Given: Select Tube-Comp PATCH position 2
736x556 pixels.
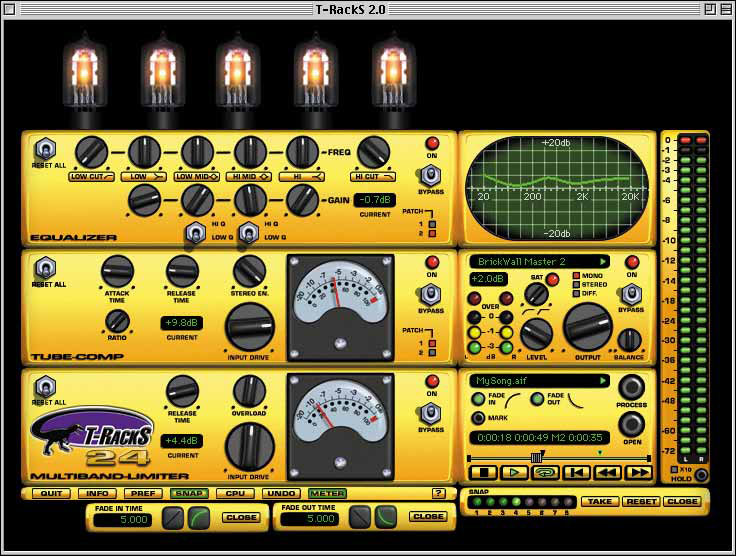Looking at the screenshot, I should coord(432,352).
